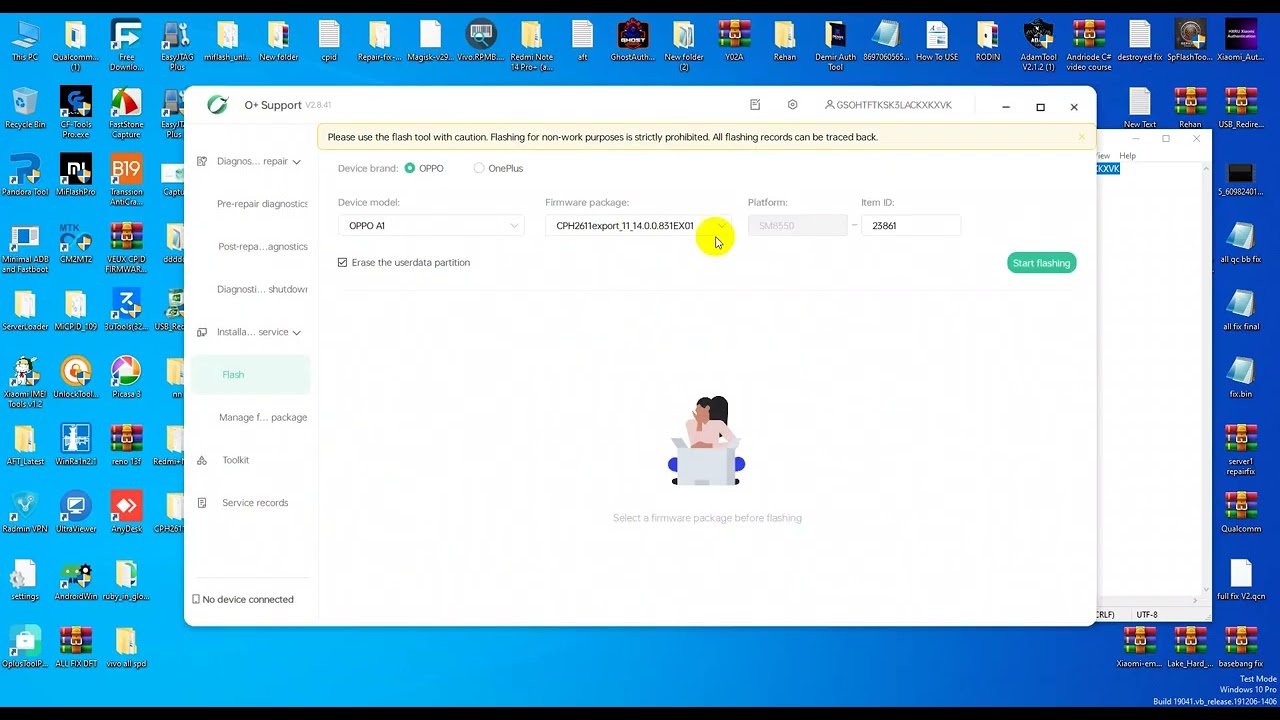Select Vivo.RPMB desktop icon
The image size is (1280, 720).
pos(481,40)
